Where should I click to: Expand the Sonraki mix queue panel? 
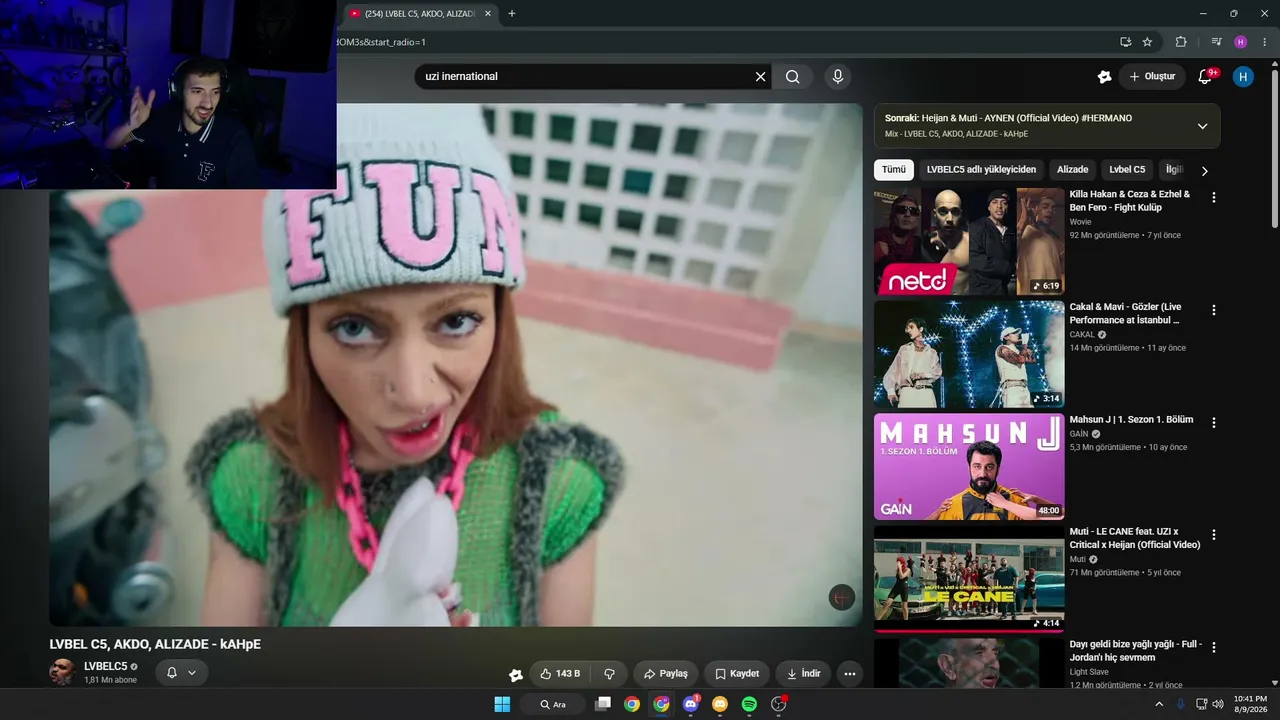pyautogui.click(x=1202, y=126)
